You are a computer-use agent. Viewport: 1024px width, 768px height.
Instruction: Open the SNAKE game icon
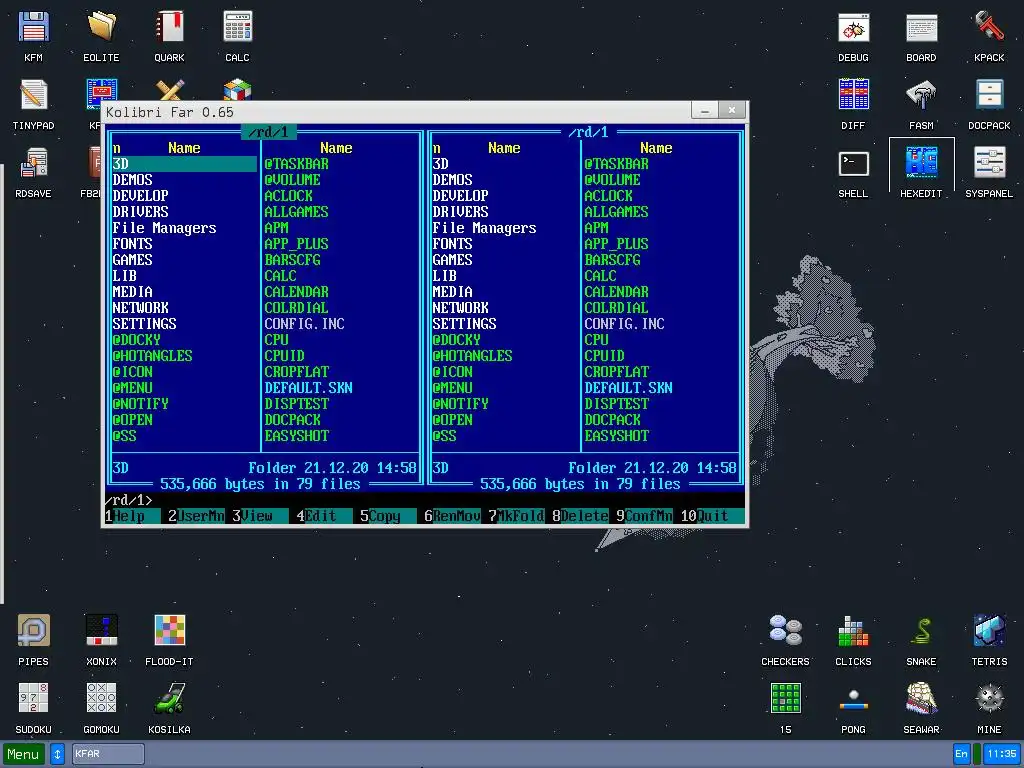click(x=921, y=640)
